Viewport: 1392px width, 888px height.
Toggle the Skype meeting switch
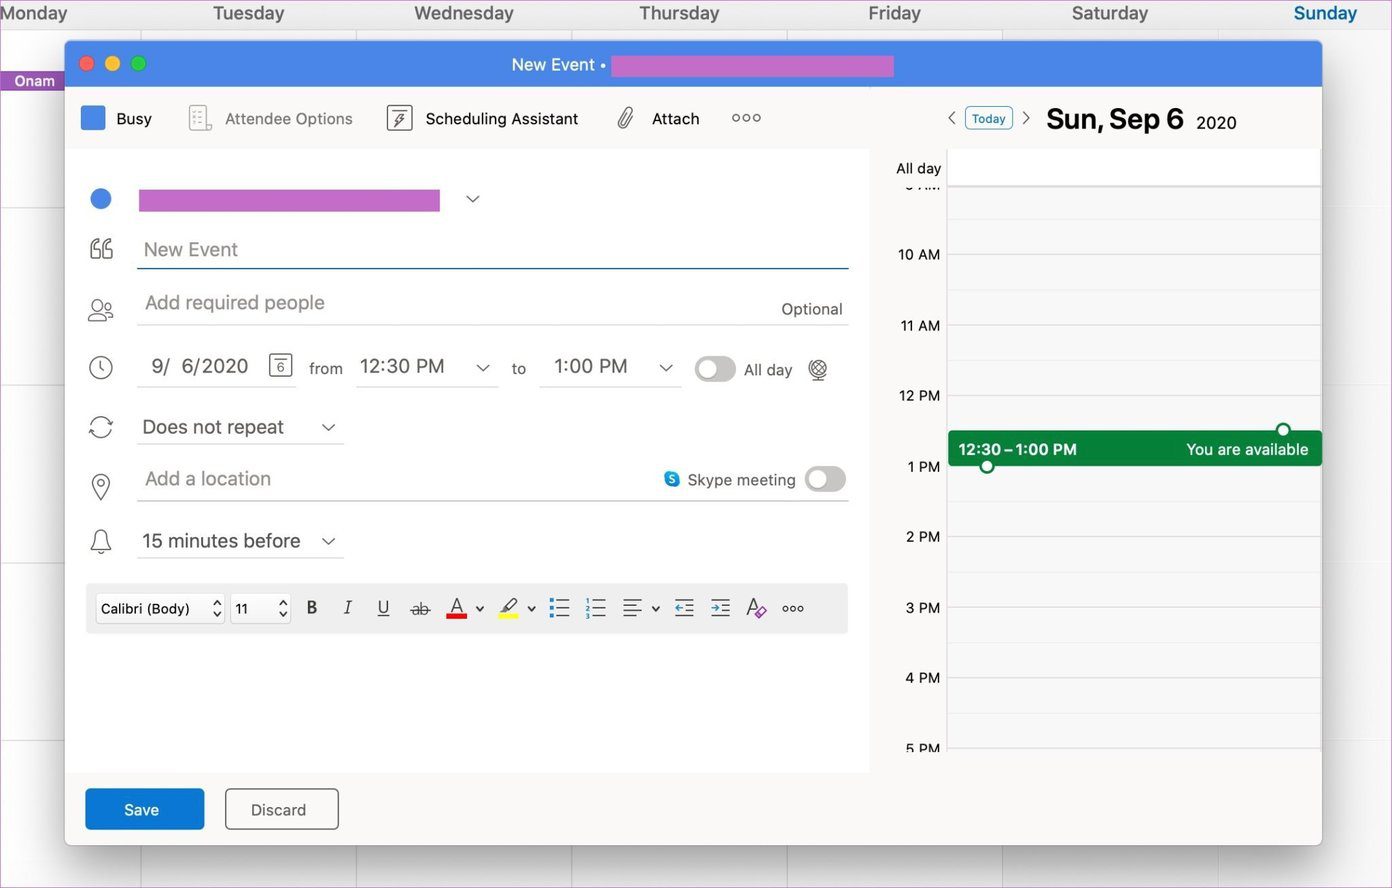[825, 479]
